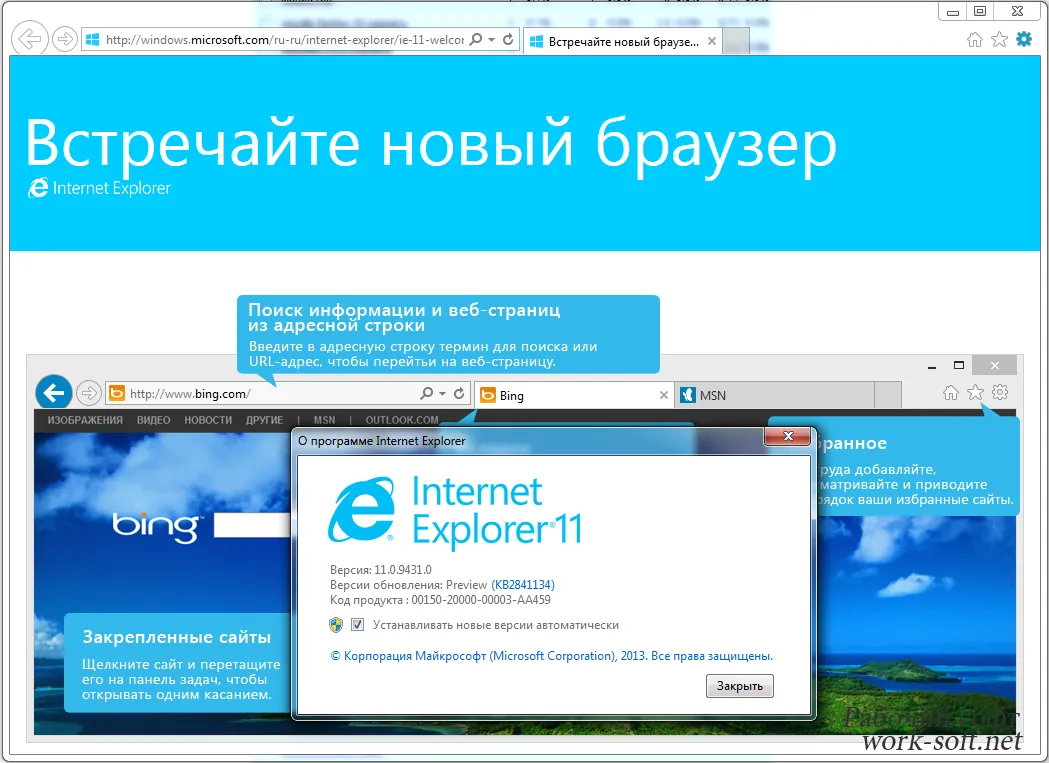Click the outer browser Home icon
Screen dimensions: 1049x763
(975, 39)
